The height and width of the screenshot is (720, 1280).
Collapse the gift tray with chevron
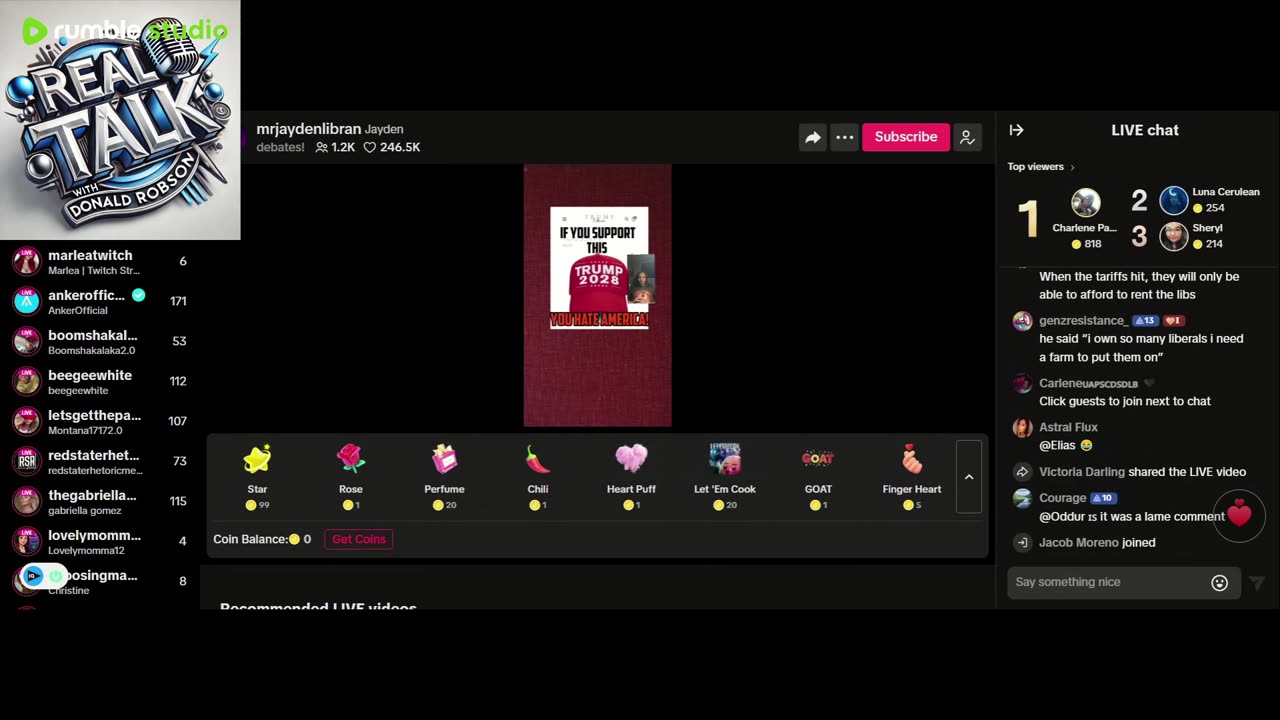coord(969,477)
